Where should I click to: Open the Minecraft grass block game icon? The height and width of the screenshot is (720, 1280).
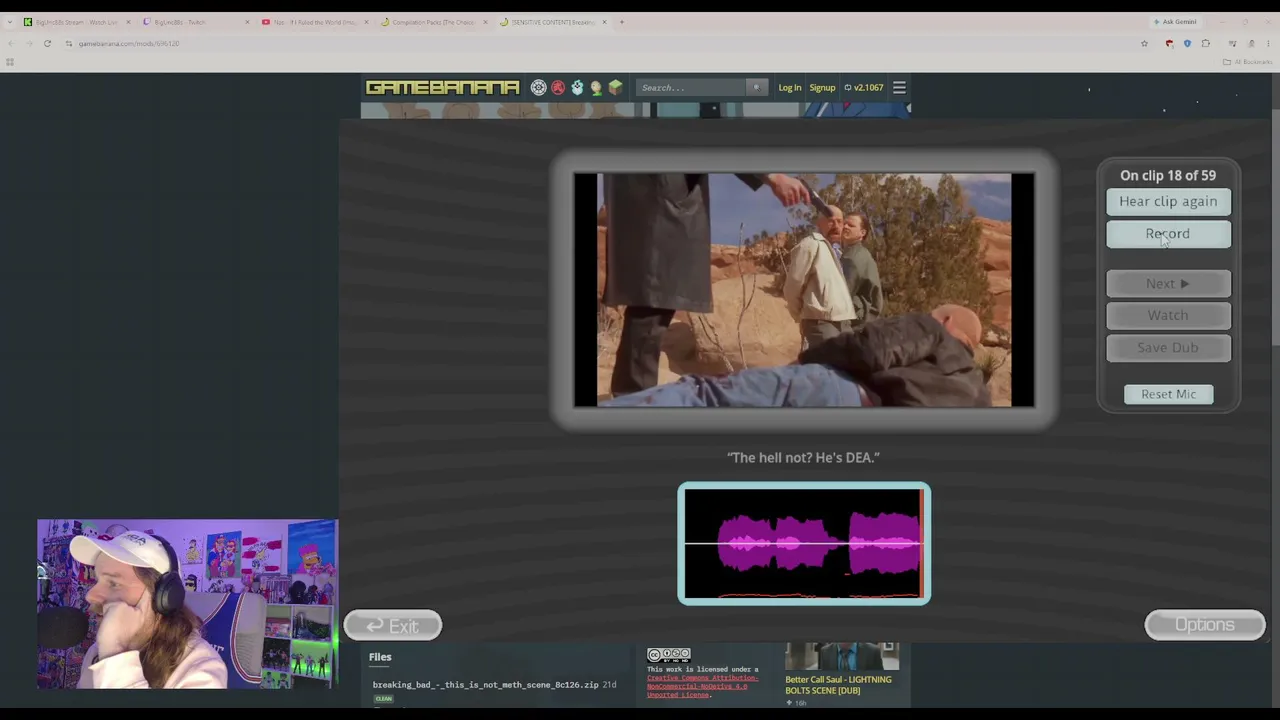pyautogui.click(x=615, y=88)
